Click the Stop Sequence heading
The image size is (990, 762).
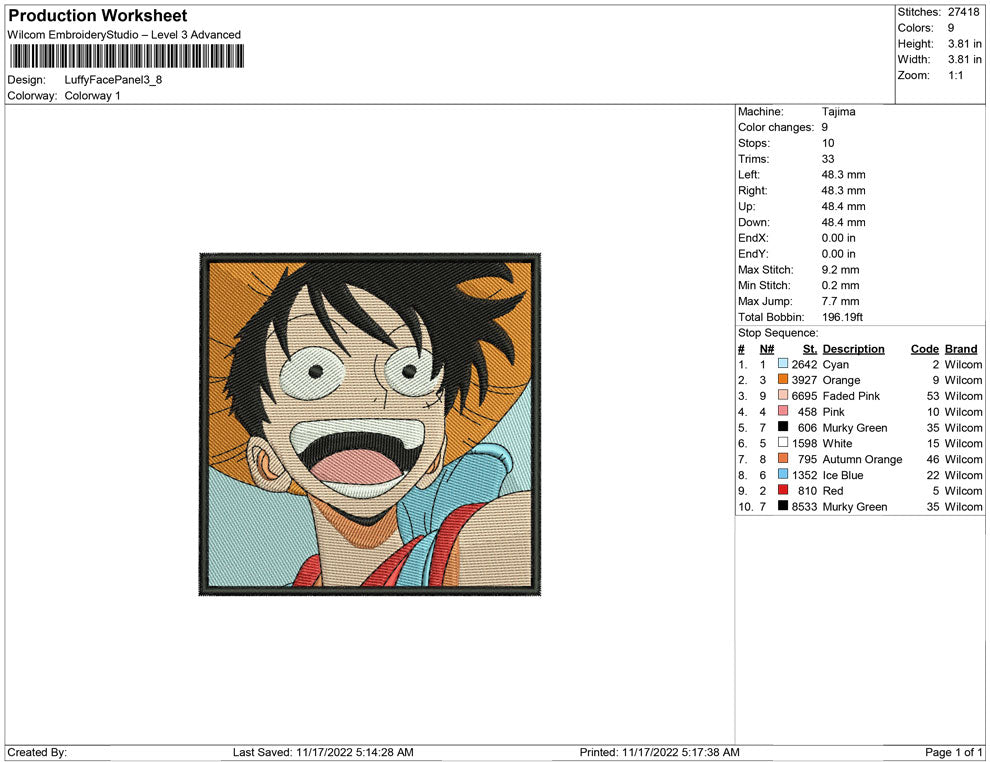(x=778, y=332)
